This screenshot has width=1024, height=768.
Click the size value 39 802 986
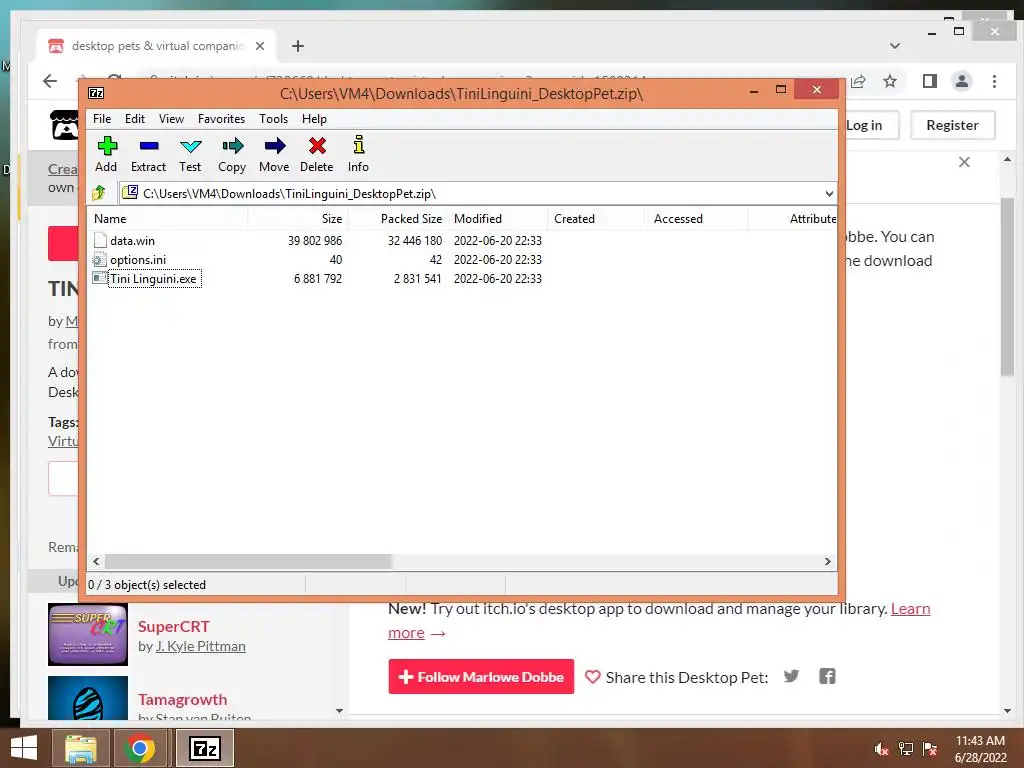pyautogui.click(x=315, y=241)
